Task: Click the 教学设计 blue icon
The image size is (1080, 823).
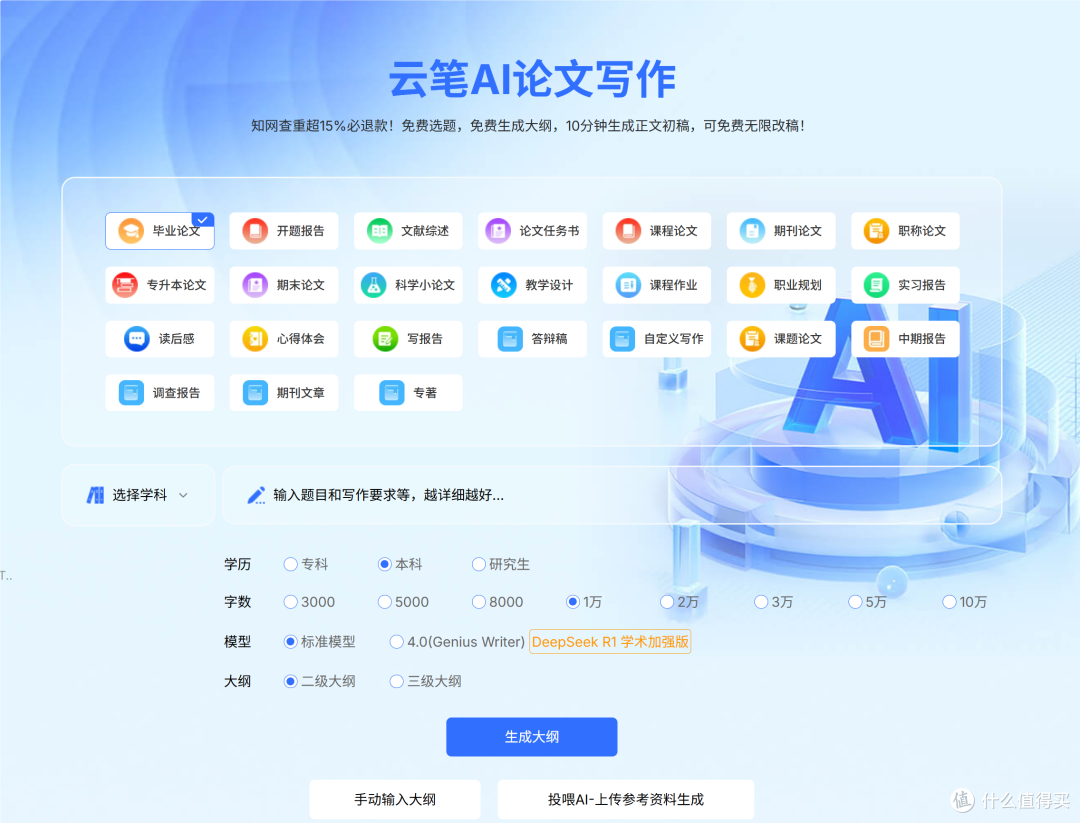Action: [503, 284]
